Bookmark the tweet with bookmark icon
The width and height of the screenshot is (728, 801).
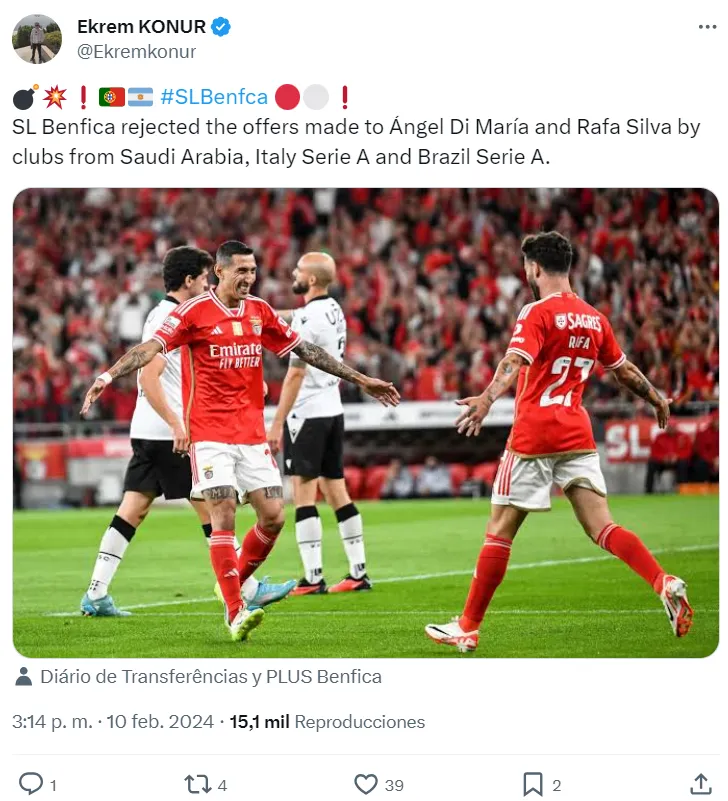coord(533,784)
